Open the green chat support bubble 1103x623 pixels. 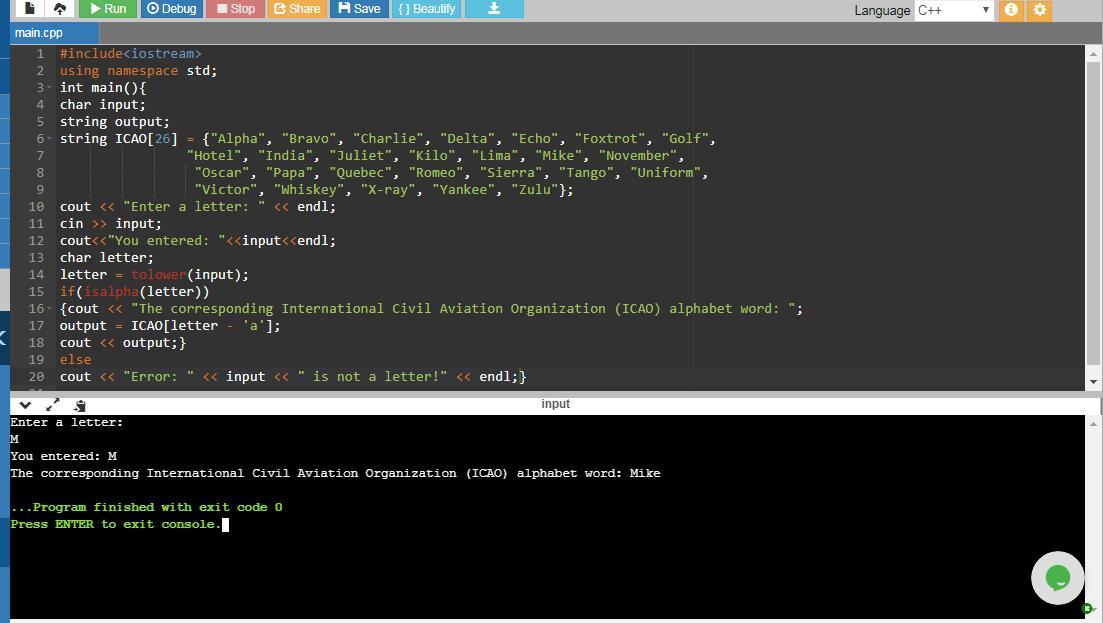point(1057,577)
